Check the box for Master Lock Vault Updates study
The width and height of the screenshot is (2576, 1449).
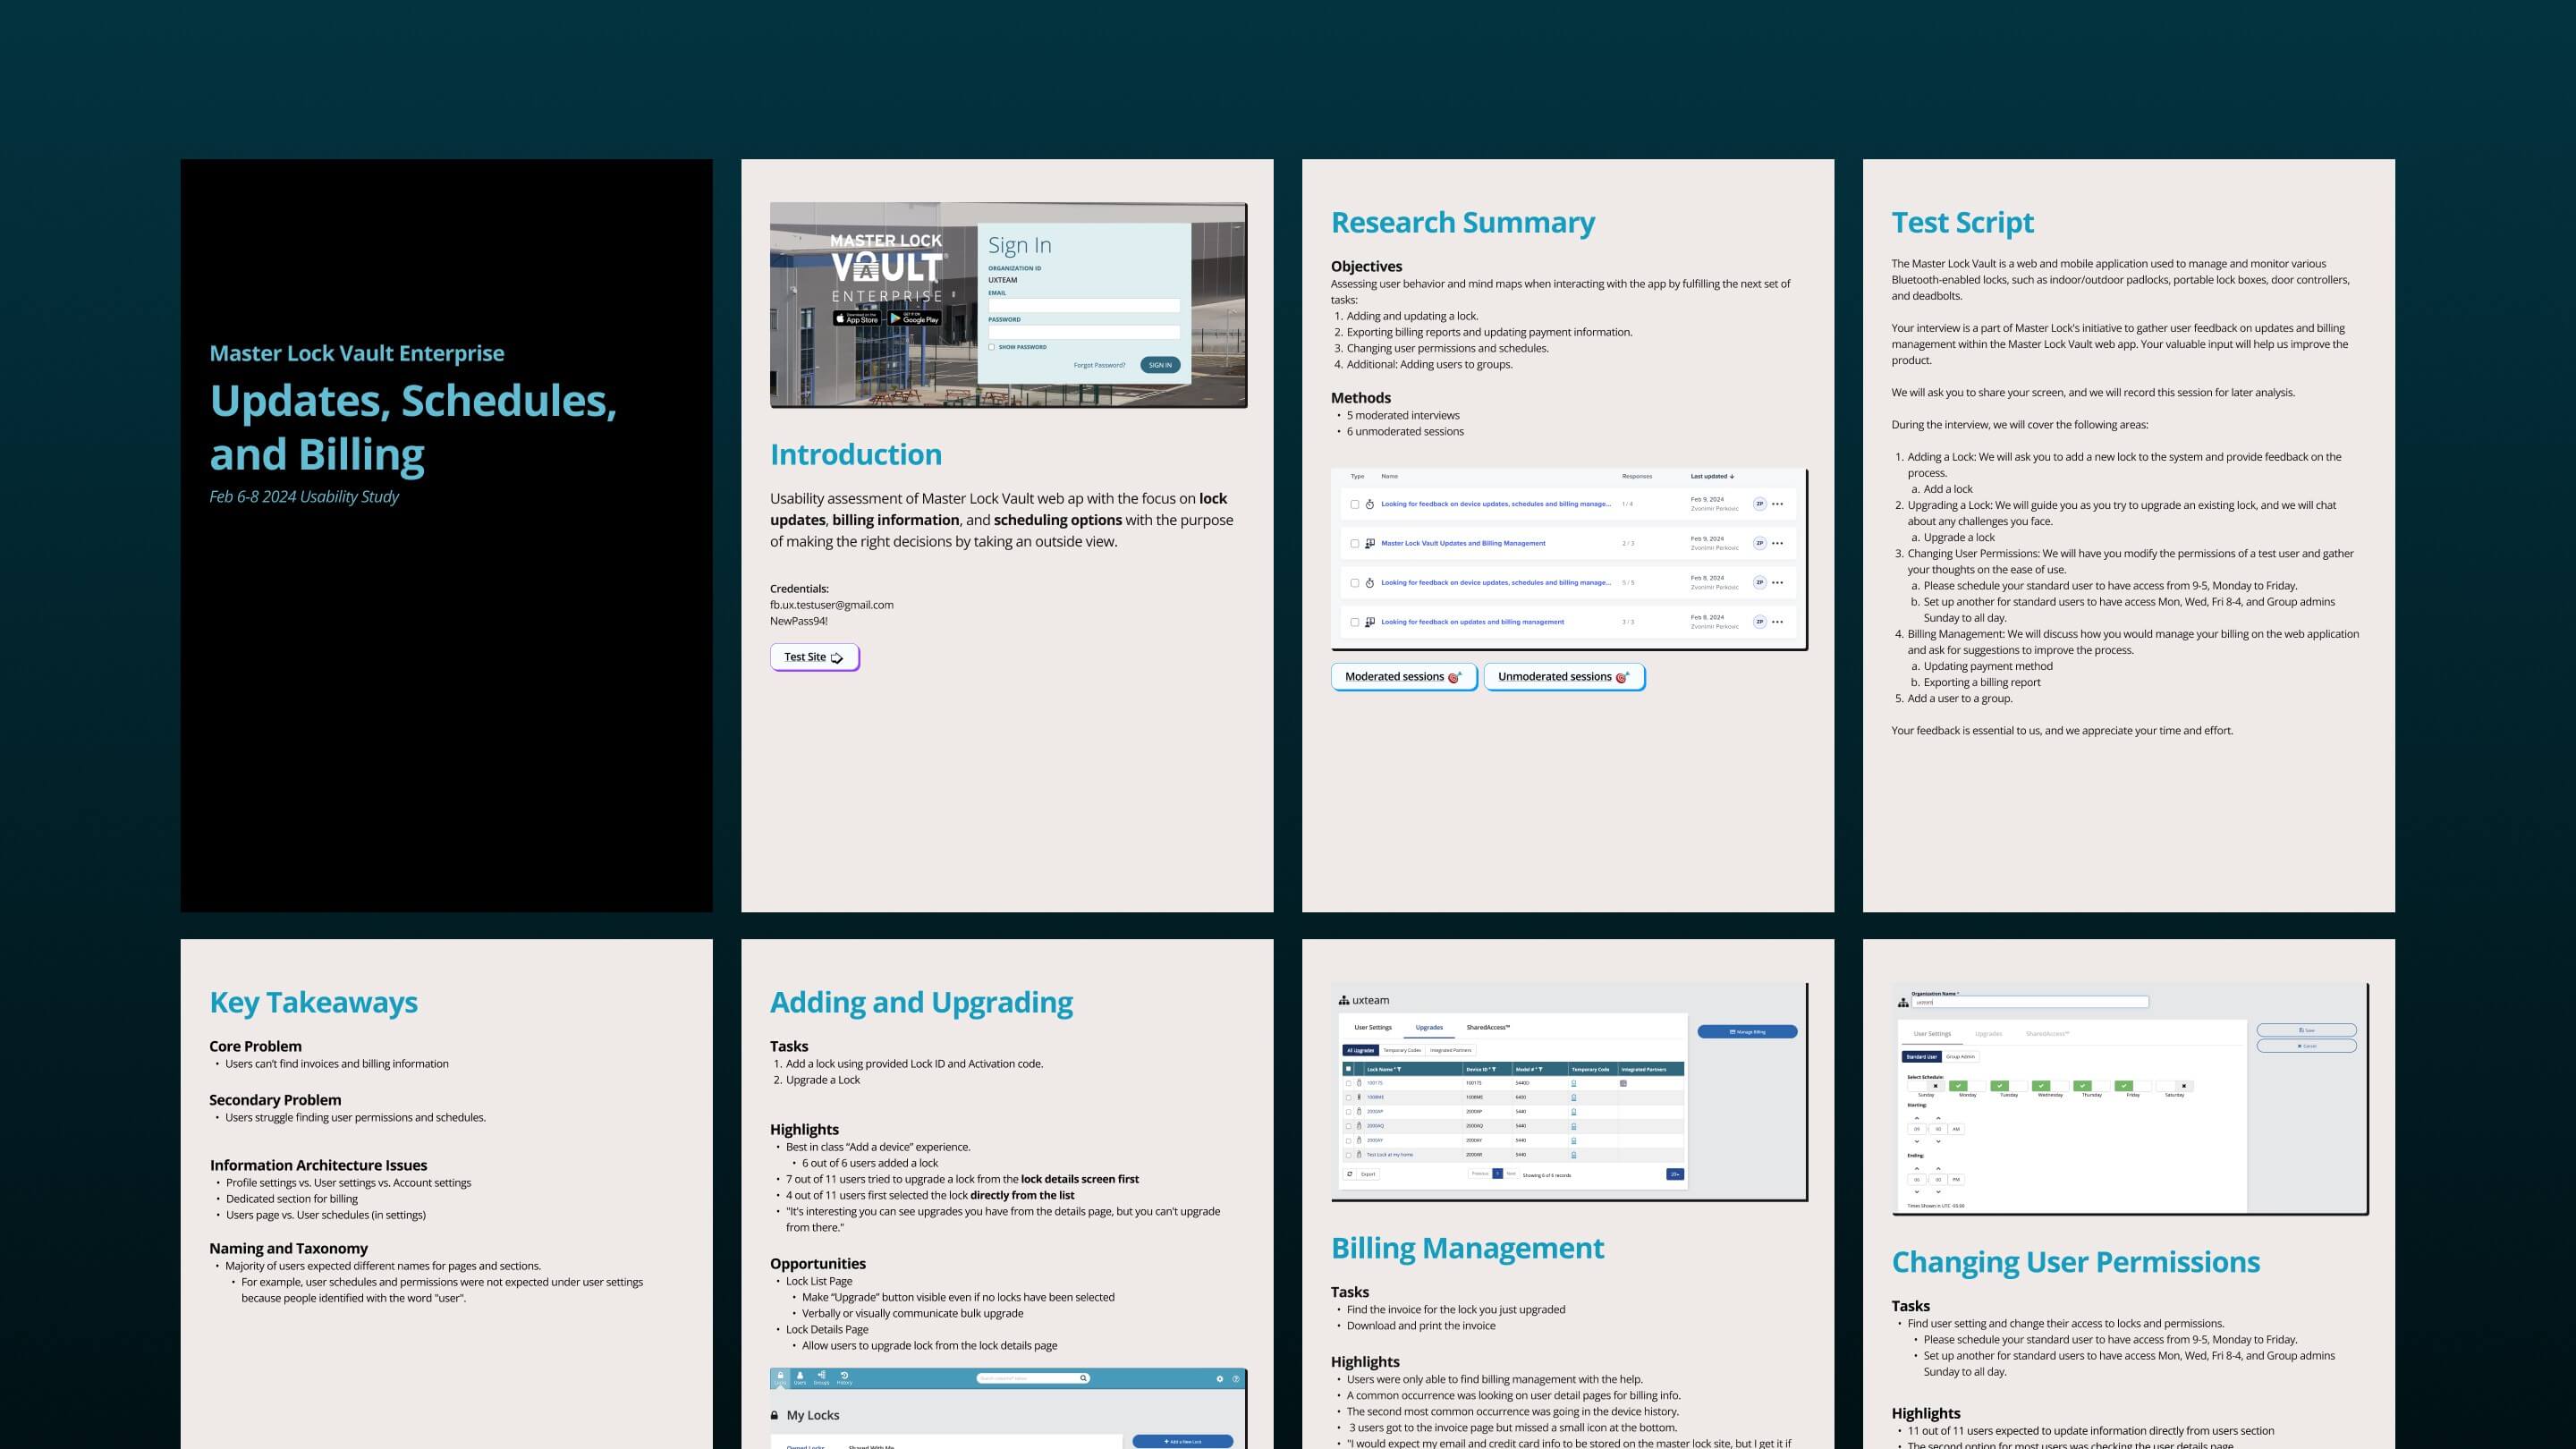(1355, 544)
